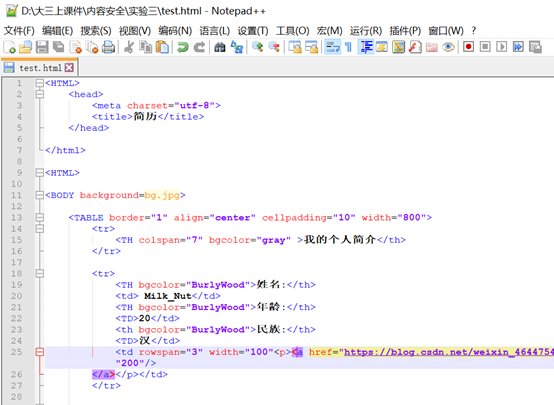Click the Save All icon
Image resolution: width=554 pixels, height=405 pixels.
pos(58,47)
